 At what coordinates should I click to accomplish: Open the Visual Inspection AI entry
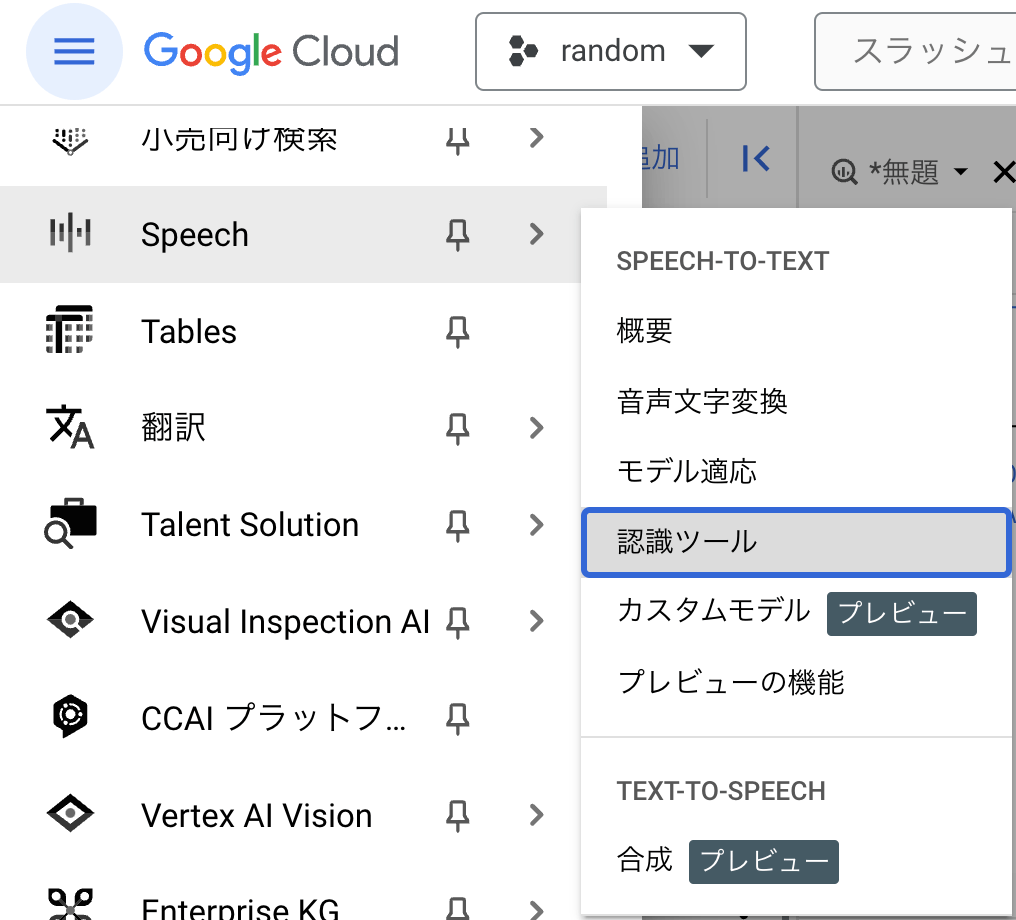(286, 621)
